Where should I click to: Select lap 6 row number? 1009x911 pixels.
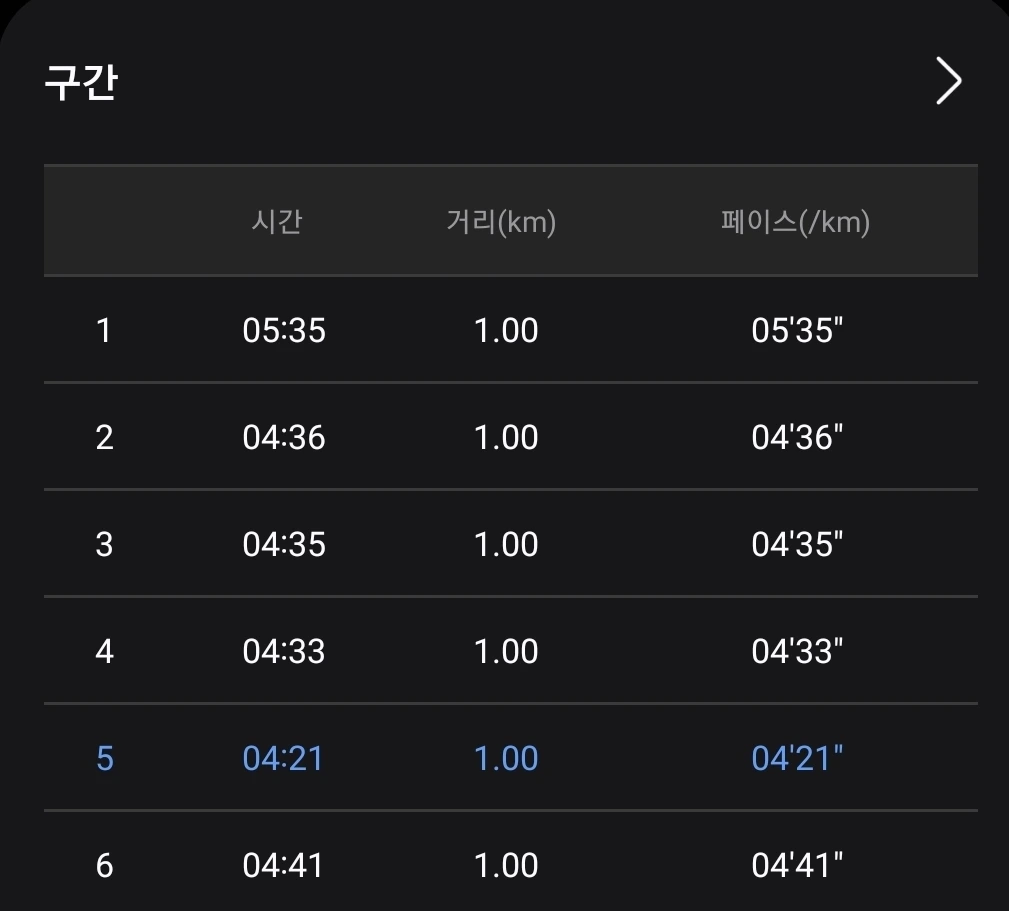point(104,865)
